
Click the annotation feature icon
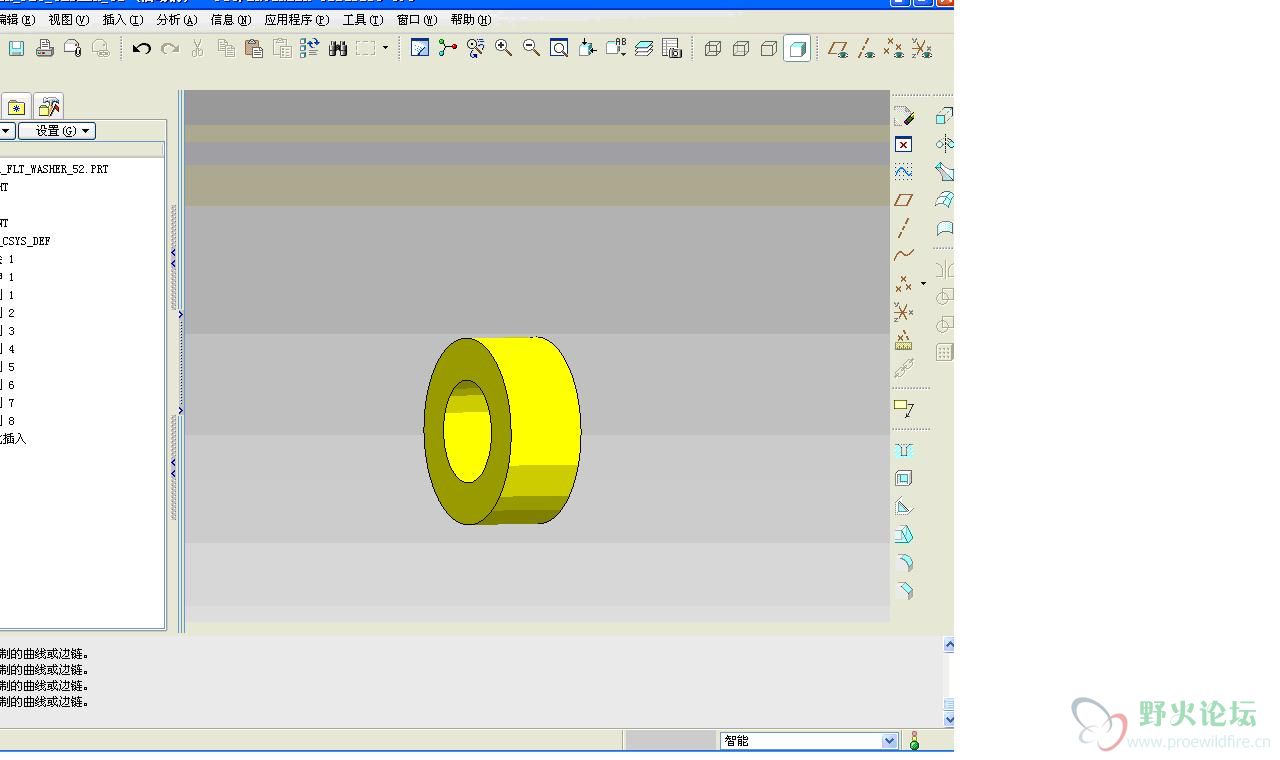[x=904, y=408]
